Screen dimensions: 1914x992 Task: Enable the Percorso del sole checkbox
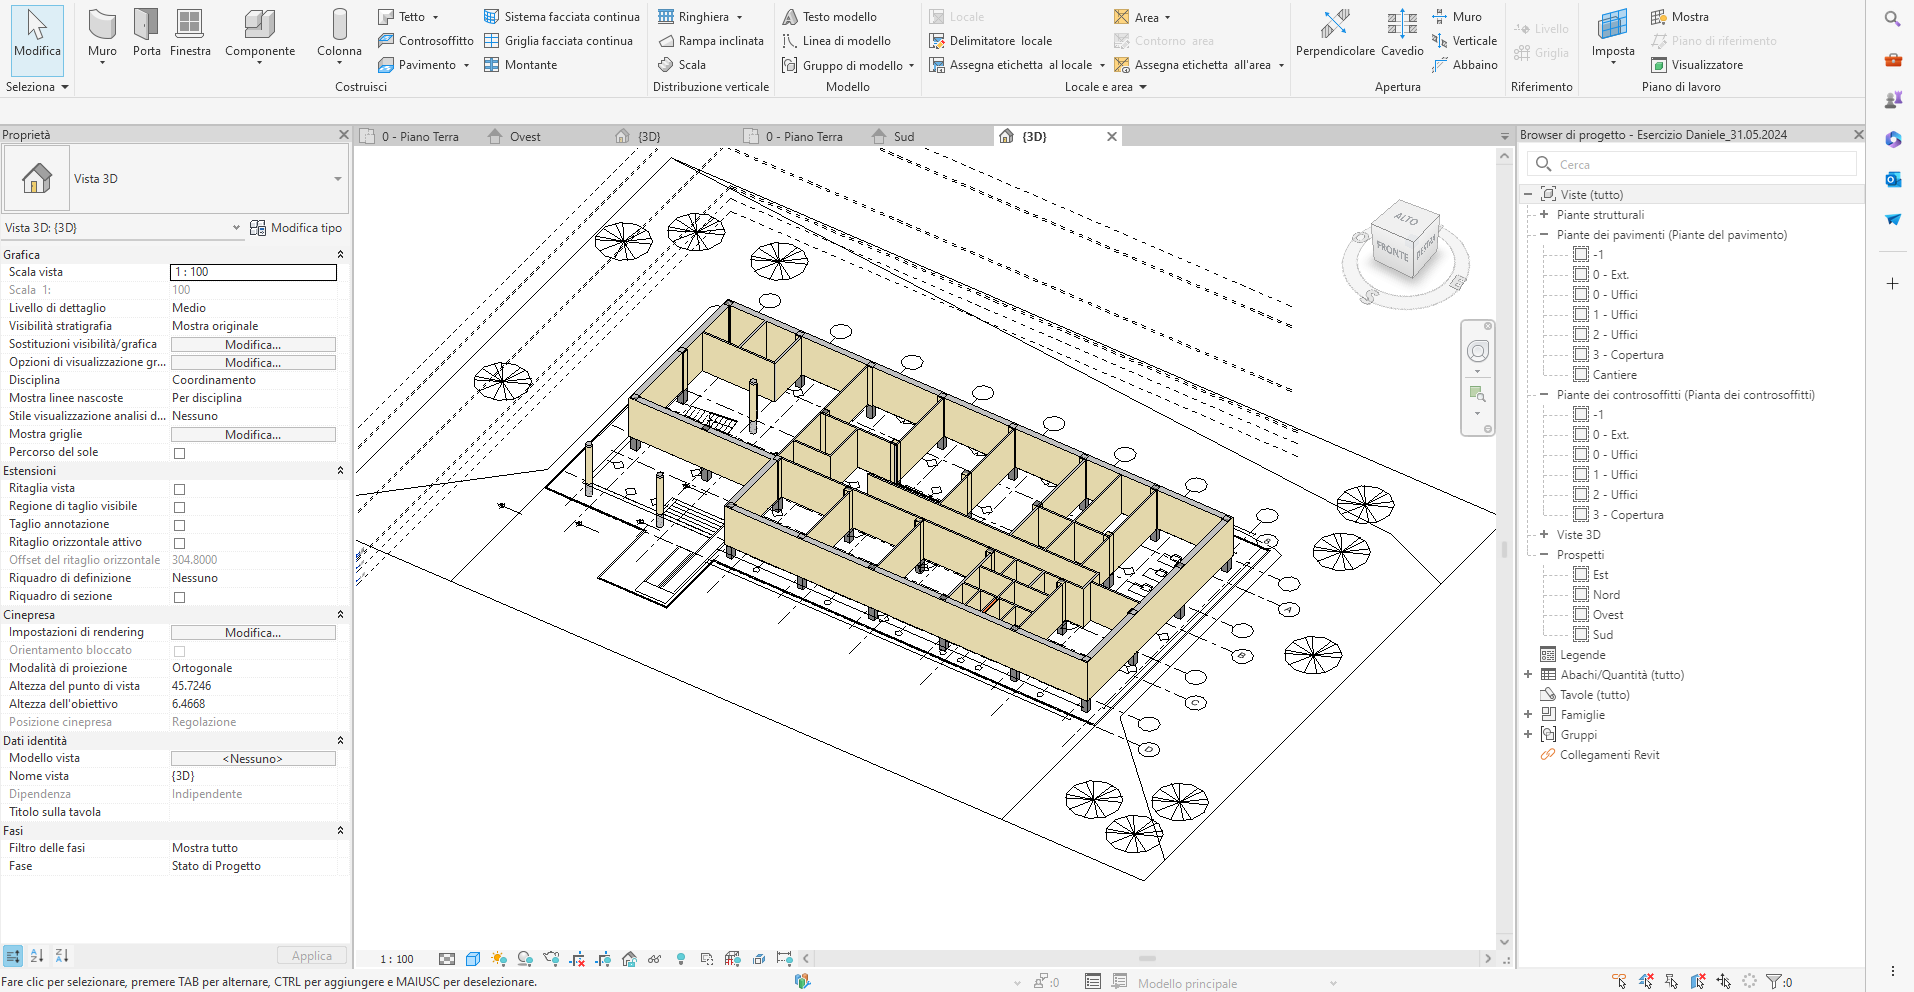pos(180,453)
